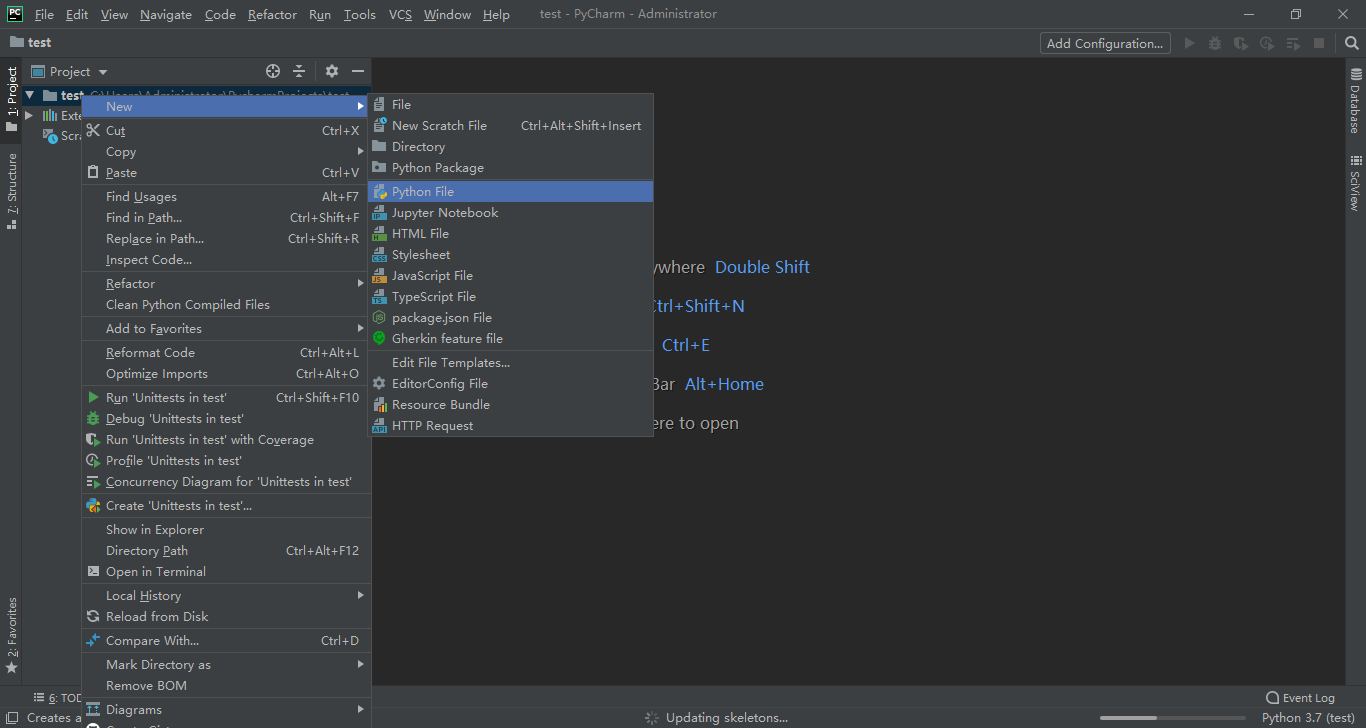Click the Concurrency Diagram toolbar icon

1293,43
